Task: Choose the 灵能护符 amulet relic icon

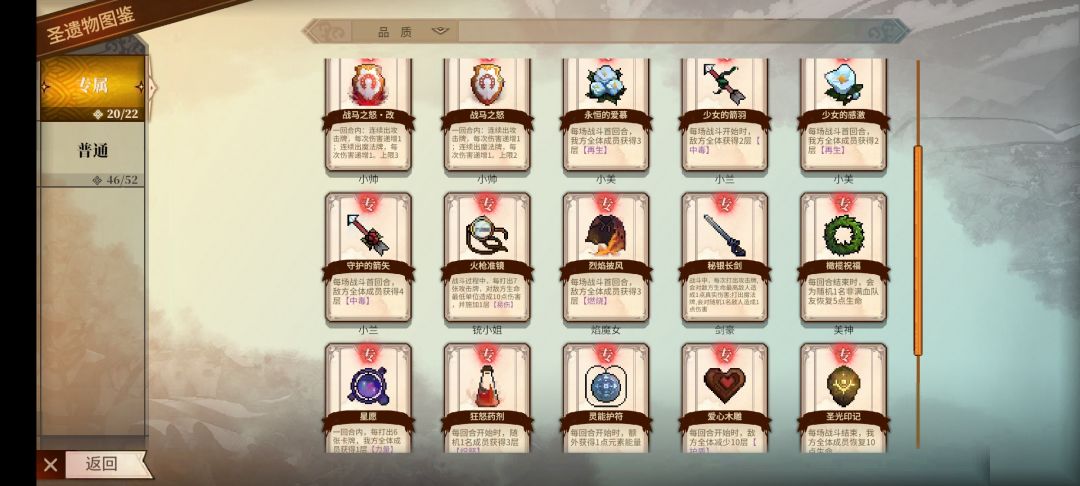Action: pyautogui.click(x=606, y=385)
